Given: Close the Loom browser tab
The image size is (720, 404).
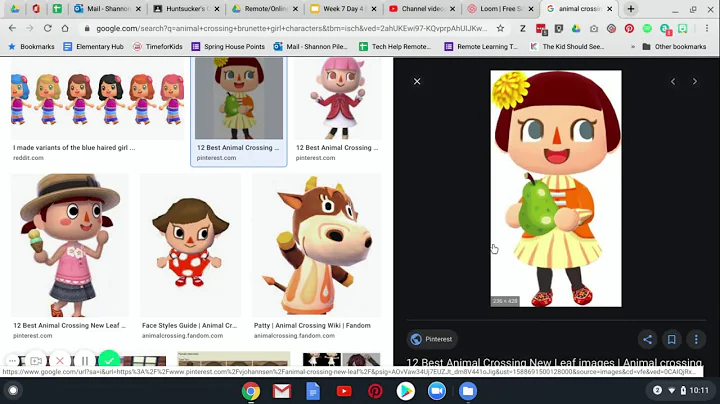Looking at the screenshot, I should pyautogui.click(x=531, y=9).
